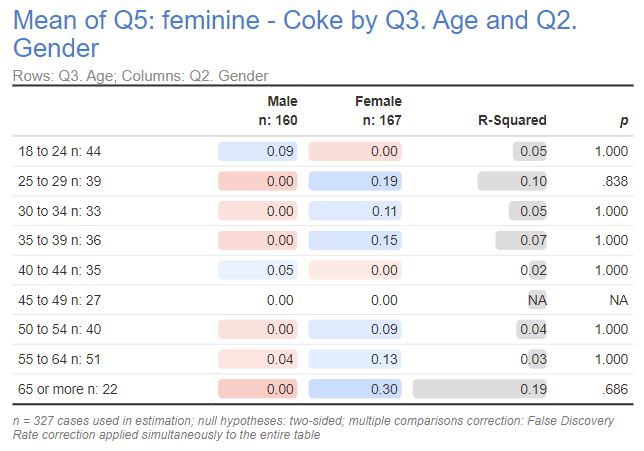Click the p column header
644x451 pixels.
point(623,120)
